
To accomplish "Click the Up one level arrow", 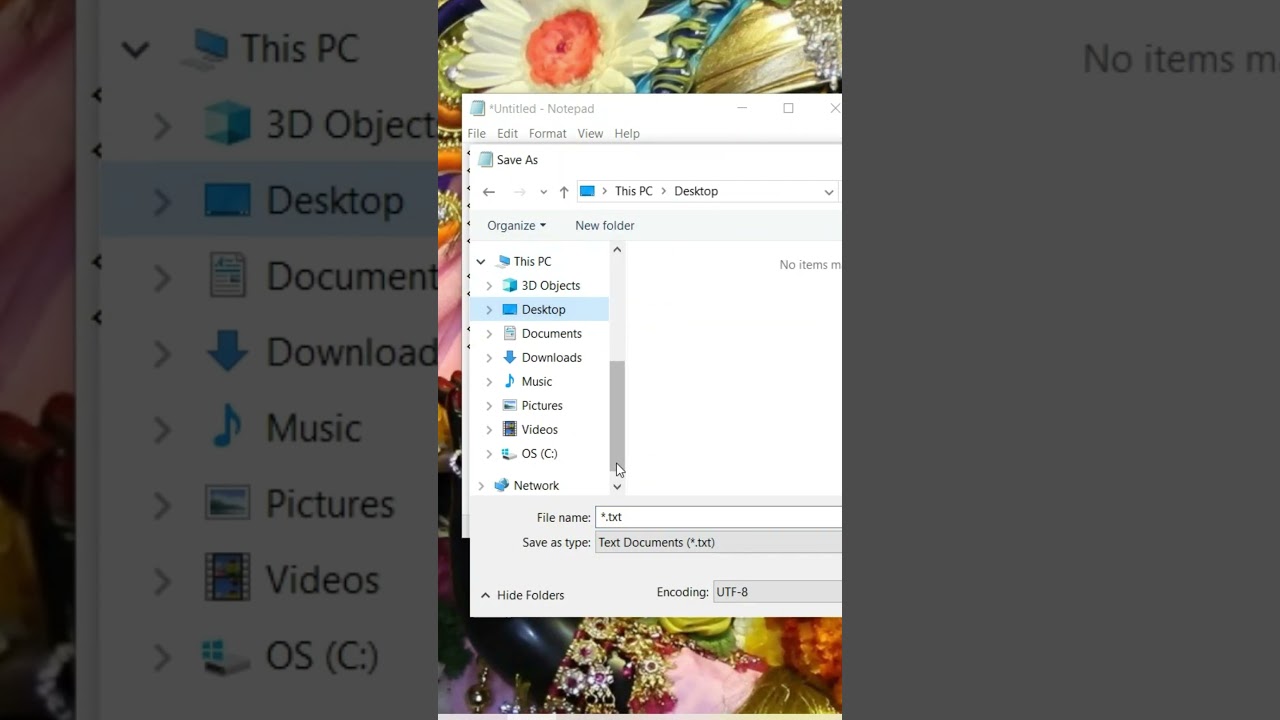I will [564, 192].
